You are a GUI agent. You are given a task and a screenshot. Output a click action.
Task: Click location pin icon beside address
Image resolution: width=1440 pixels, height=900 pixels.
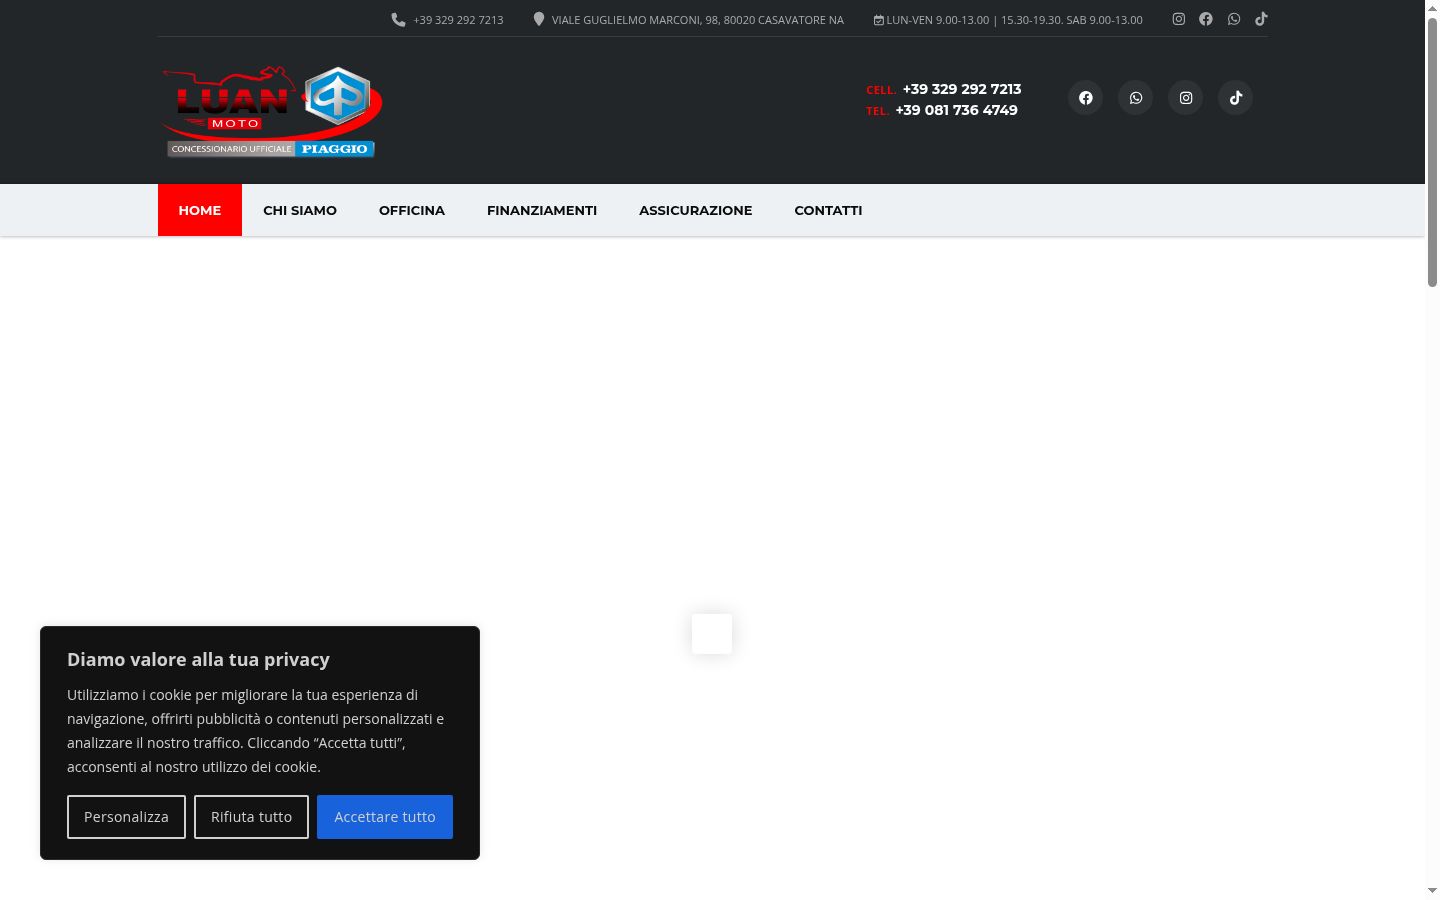[x=539, y=19]
